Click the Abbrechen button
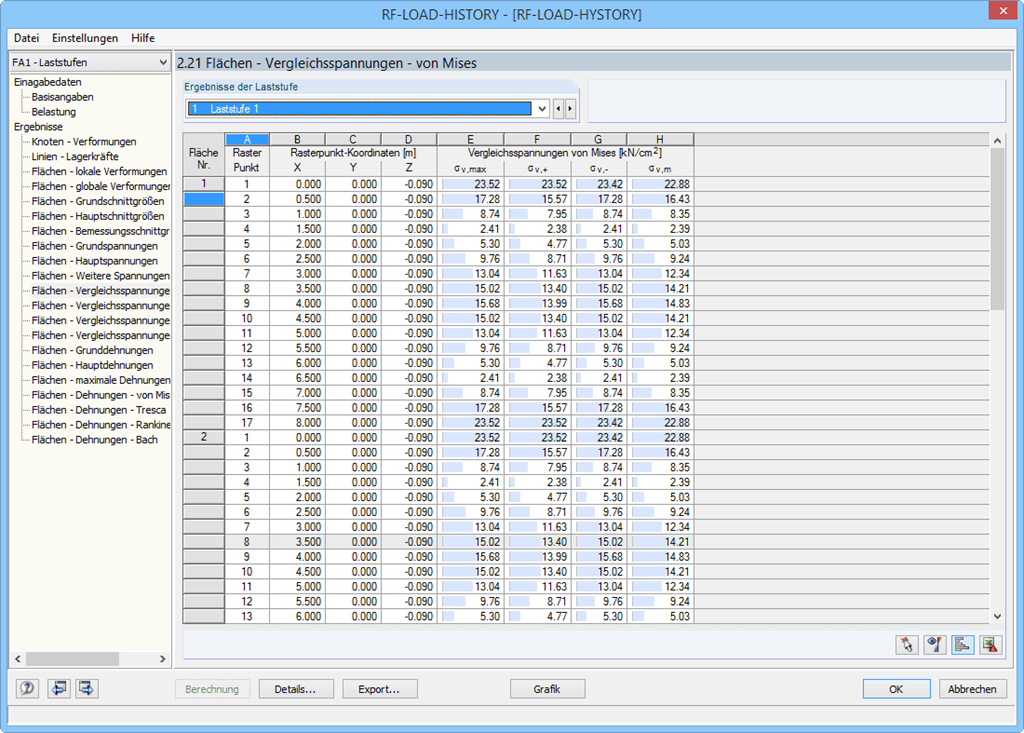 972,689
